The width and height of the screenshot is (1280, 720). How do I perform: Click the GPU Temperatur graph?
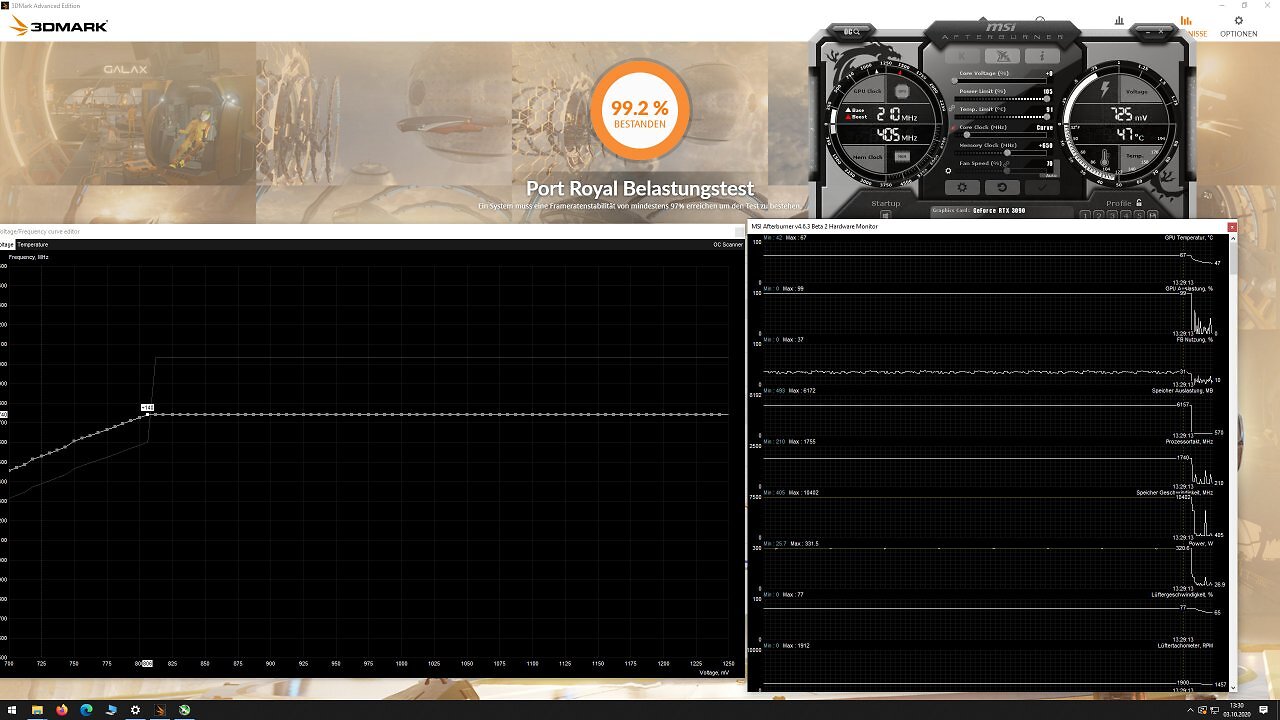[x=988, y=260]
